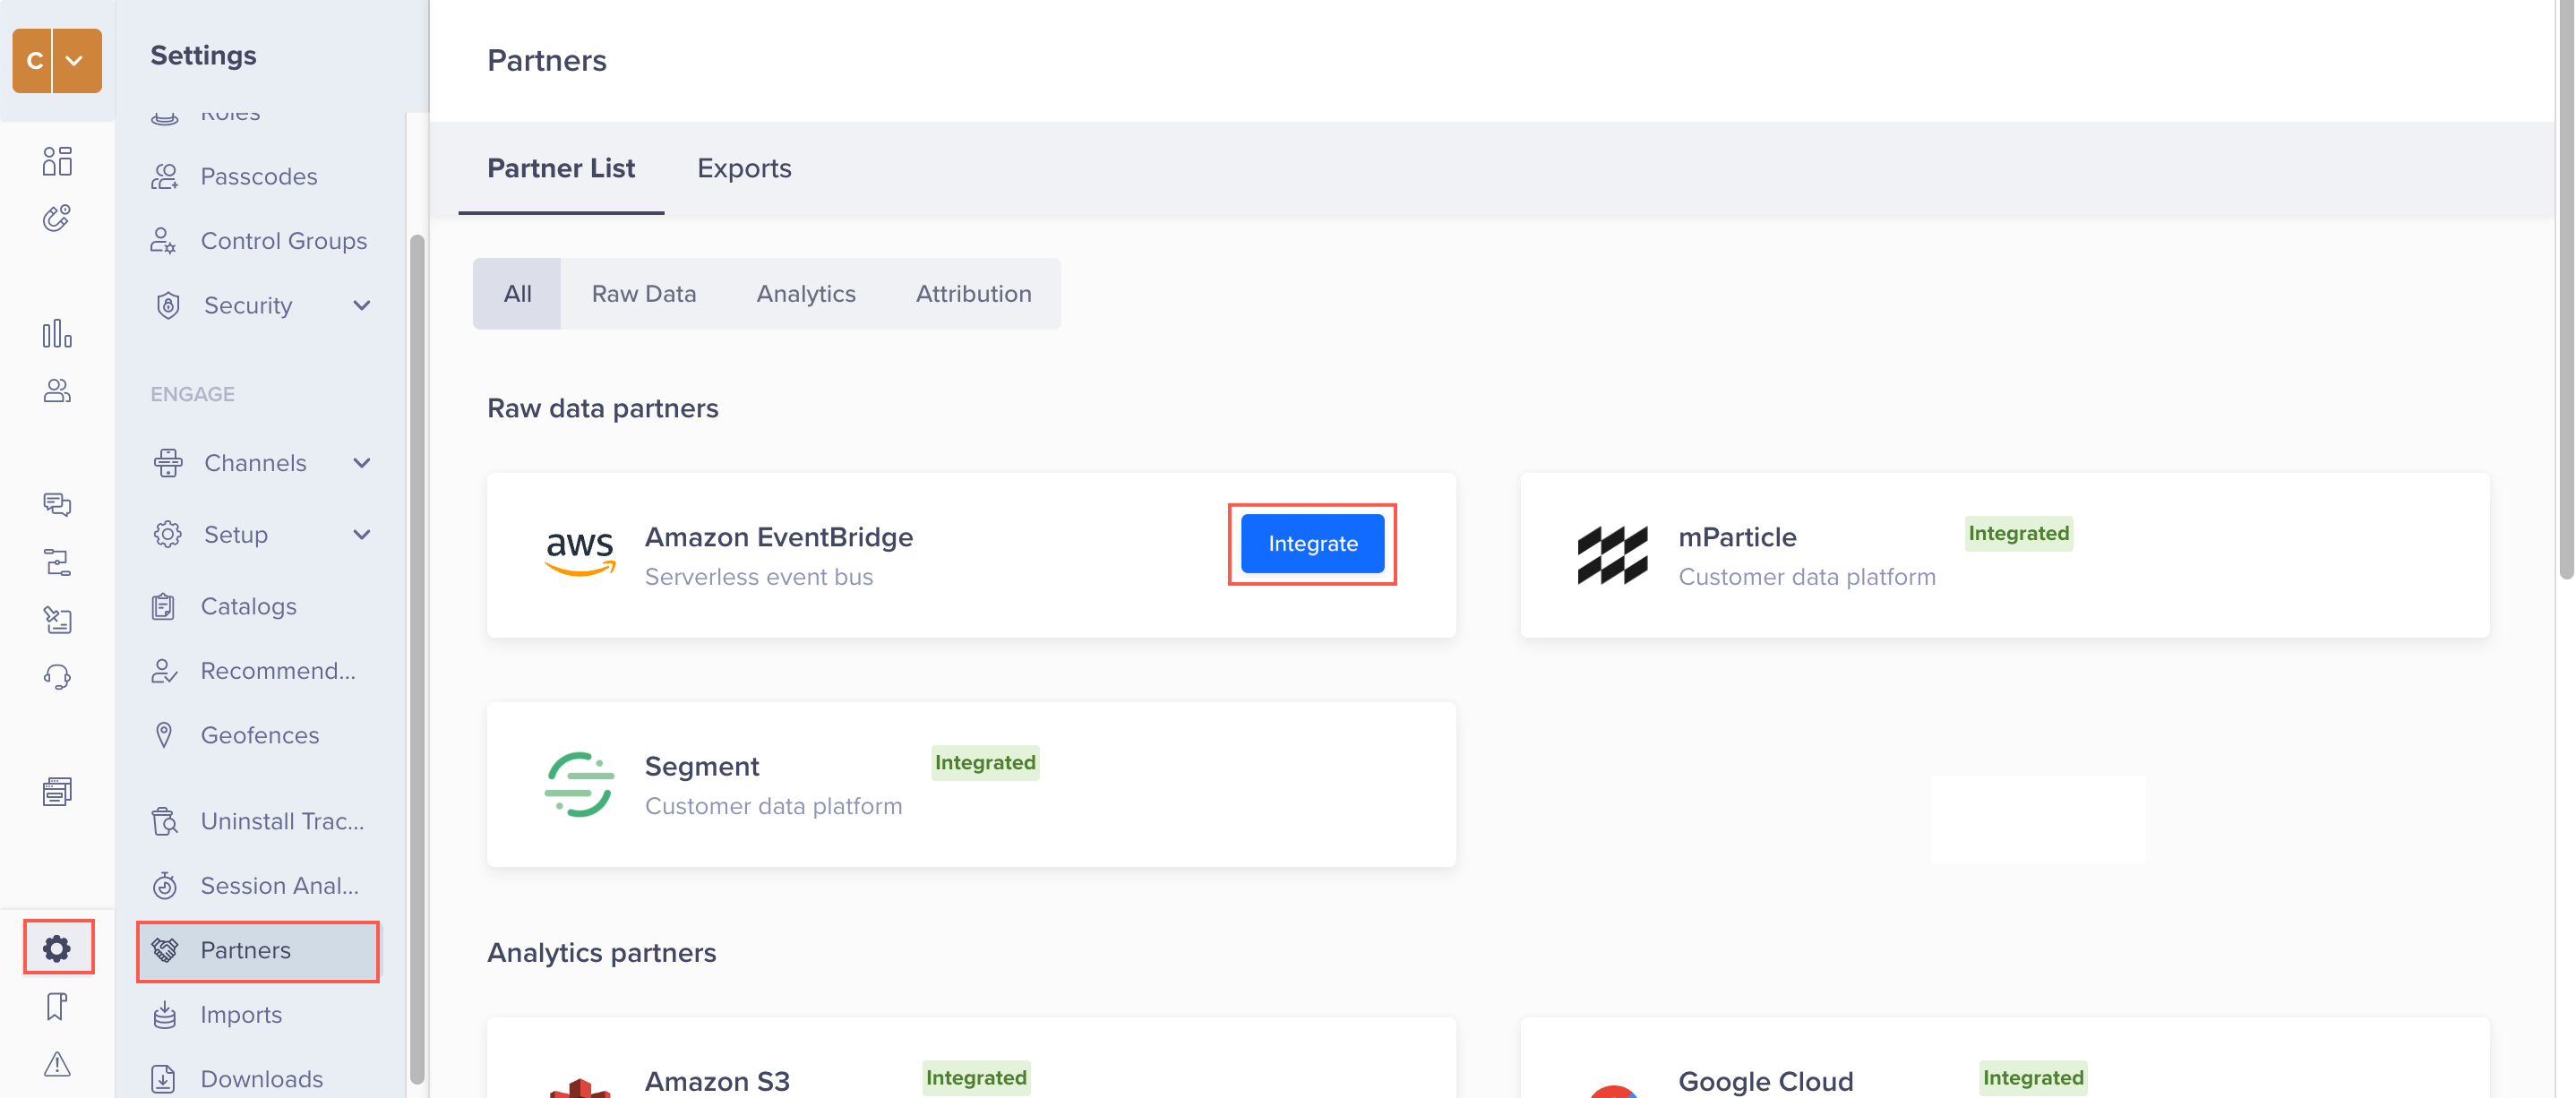Click the warning triangle icon

57,1063
